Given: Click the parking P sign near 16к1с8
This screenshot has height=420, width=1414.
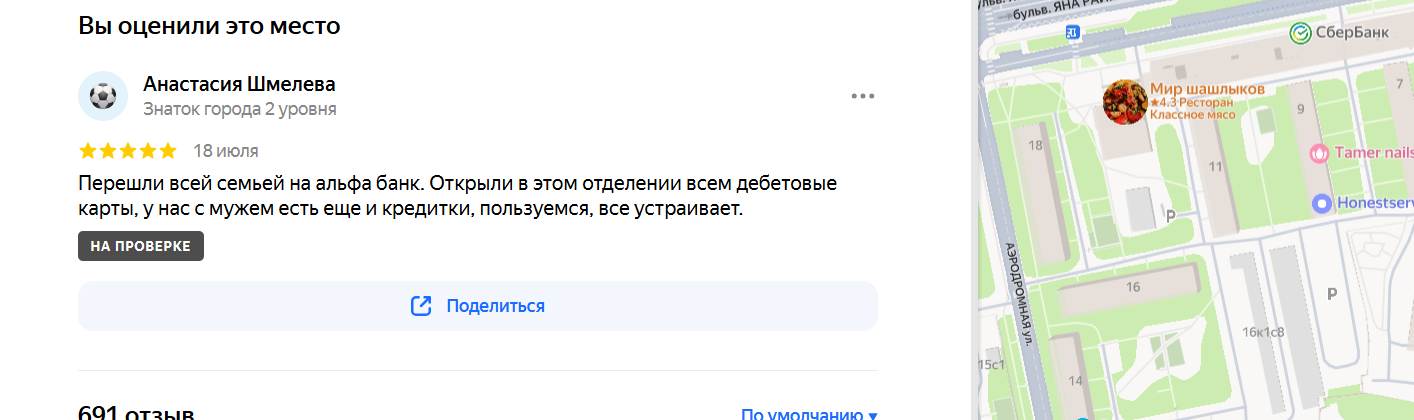Looking at the screenshot, I should point(1331,293).
